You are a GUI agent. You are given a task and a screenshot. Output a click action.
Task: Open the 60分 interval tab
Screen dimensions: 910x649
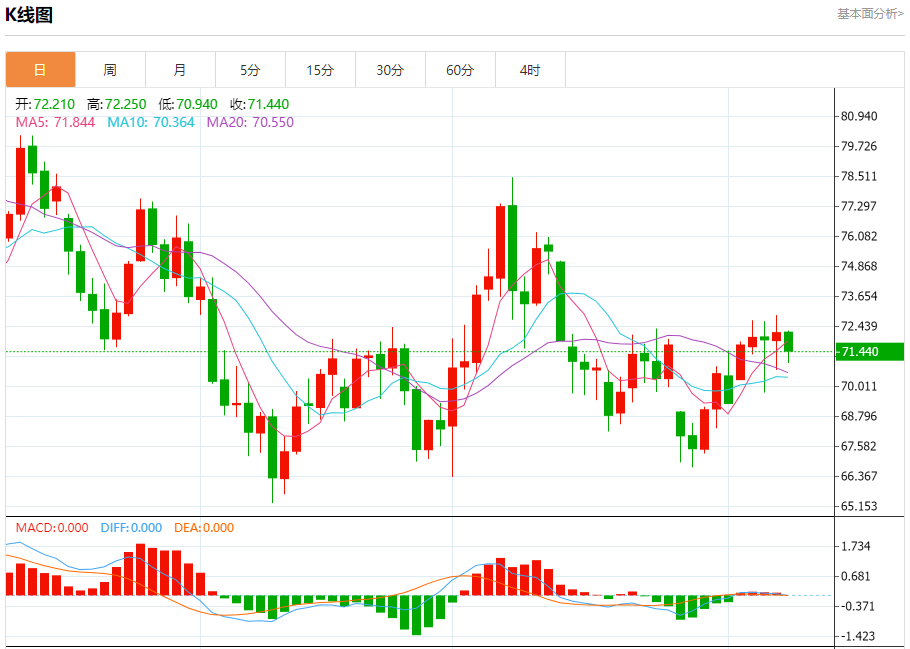[460, 70]
